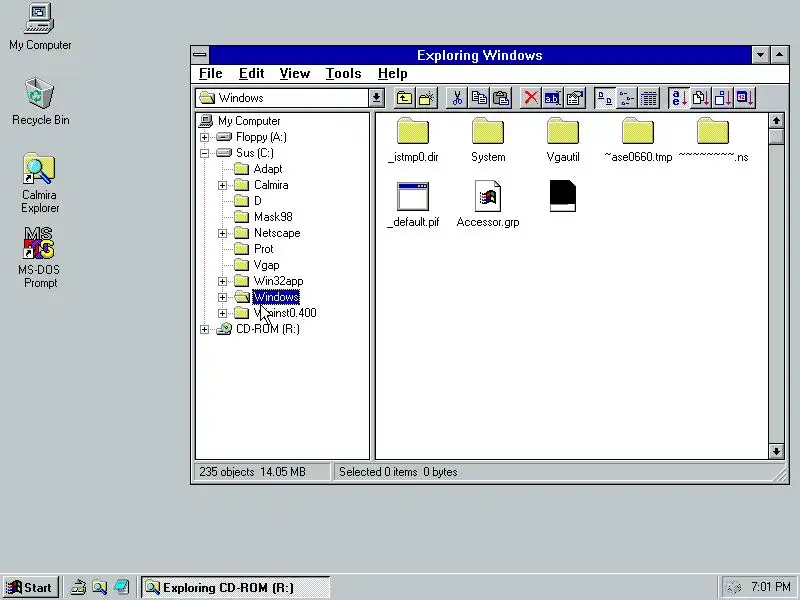Screen dimensions: 800x600
Task: Go up one folder level toolbar icon
Action: [x=404, y=97]
